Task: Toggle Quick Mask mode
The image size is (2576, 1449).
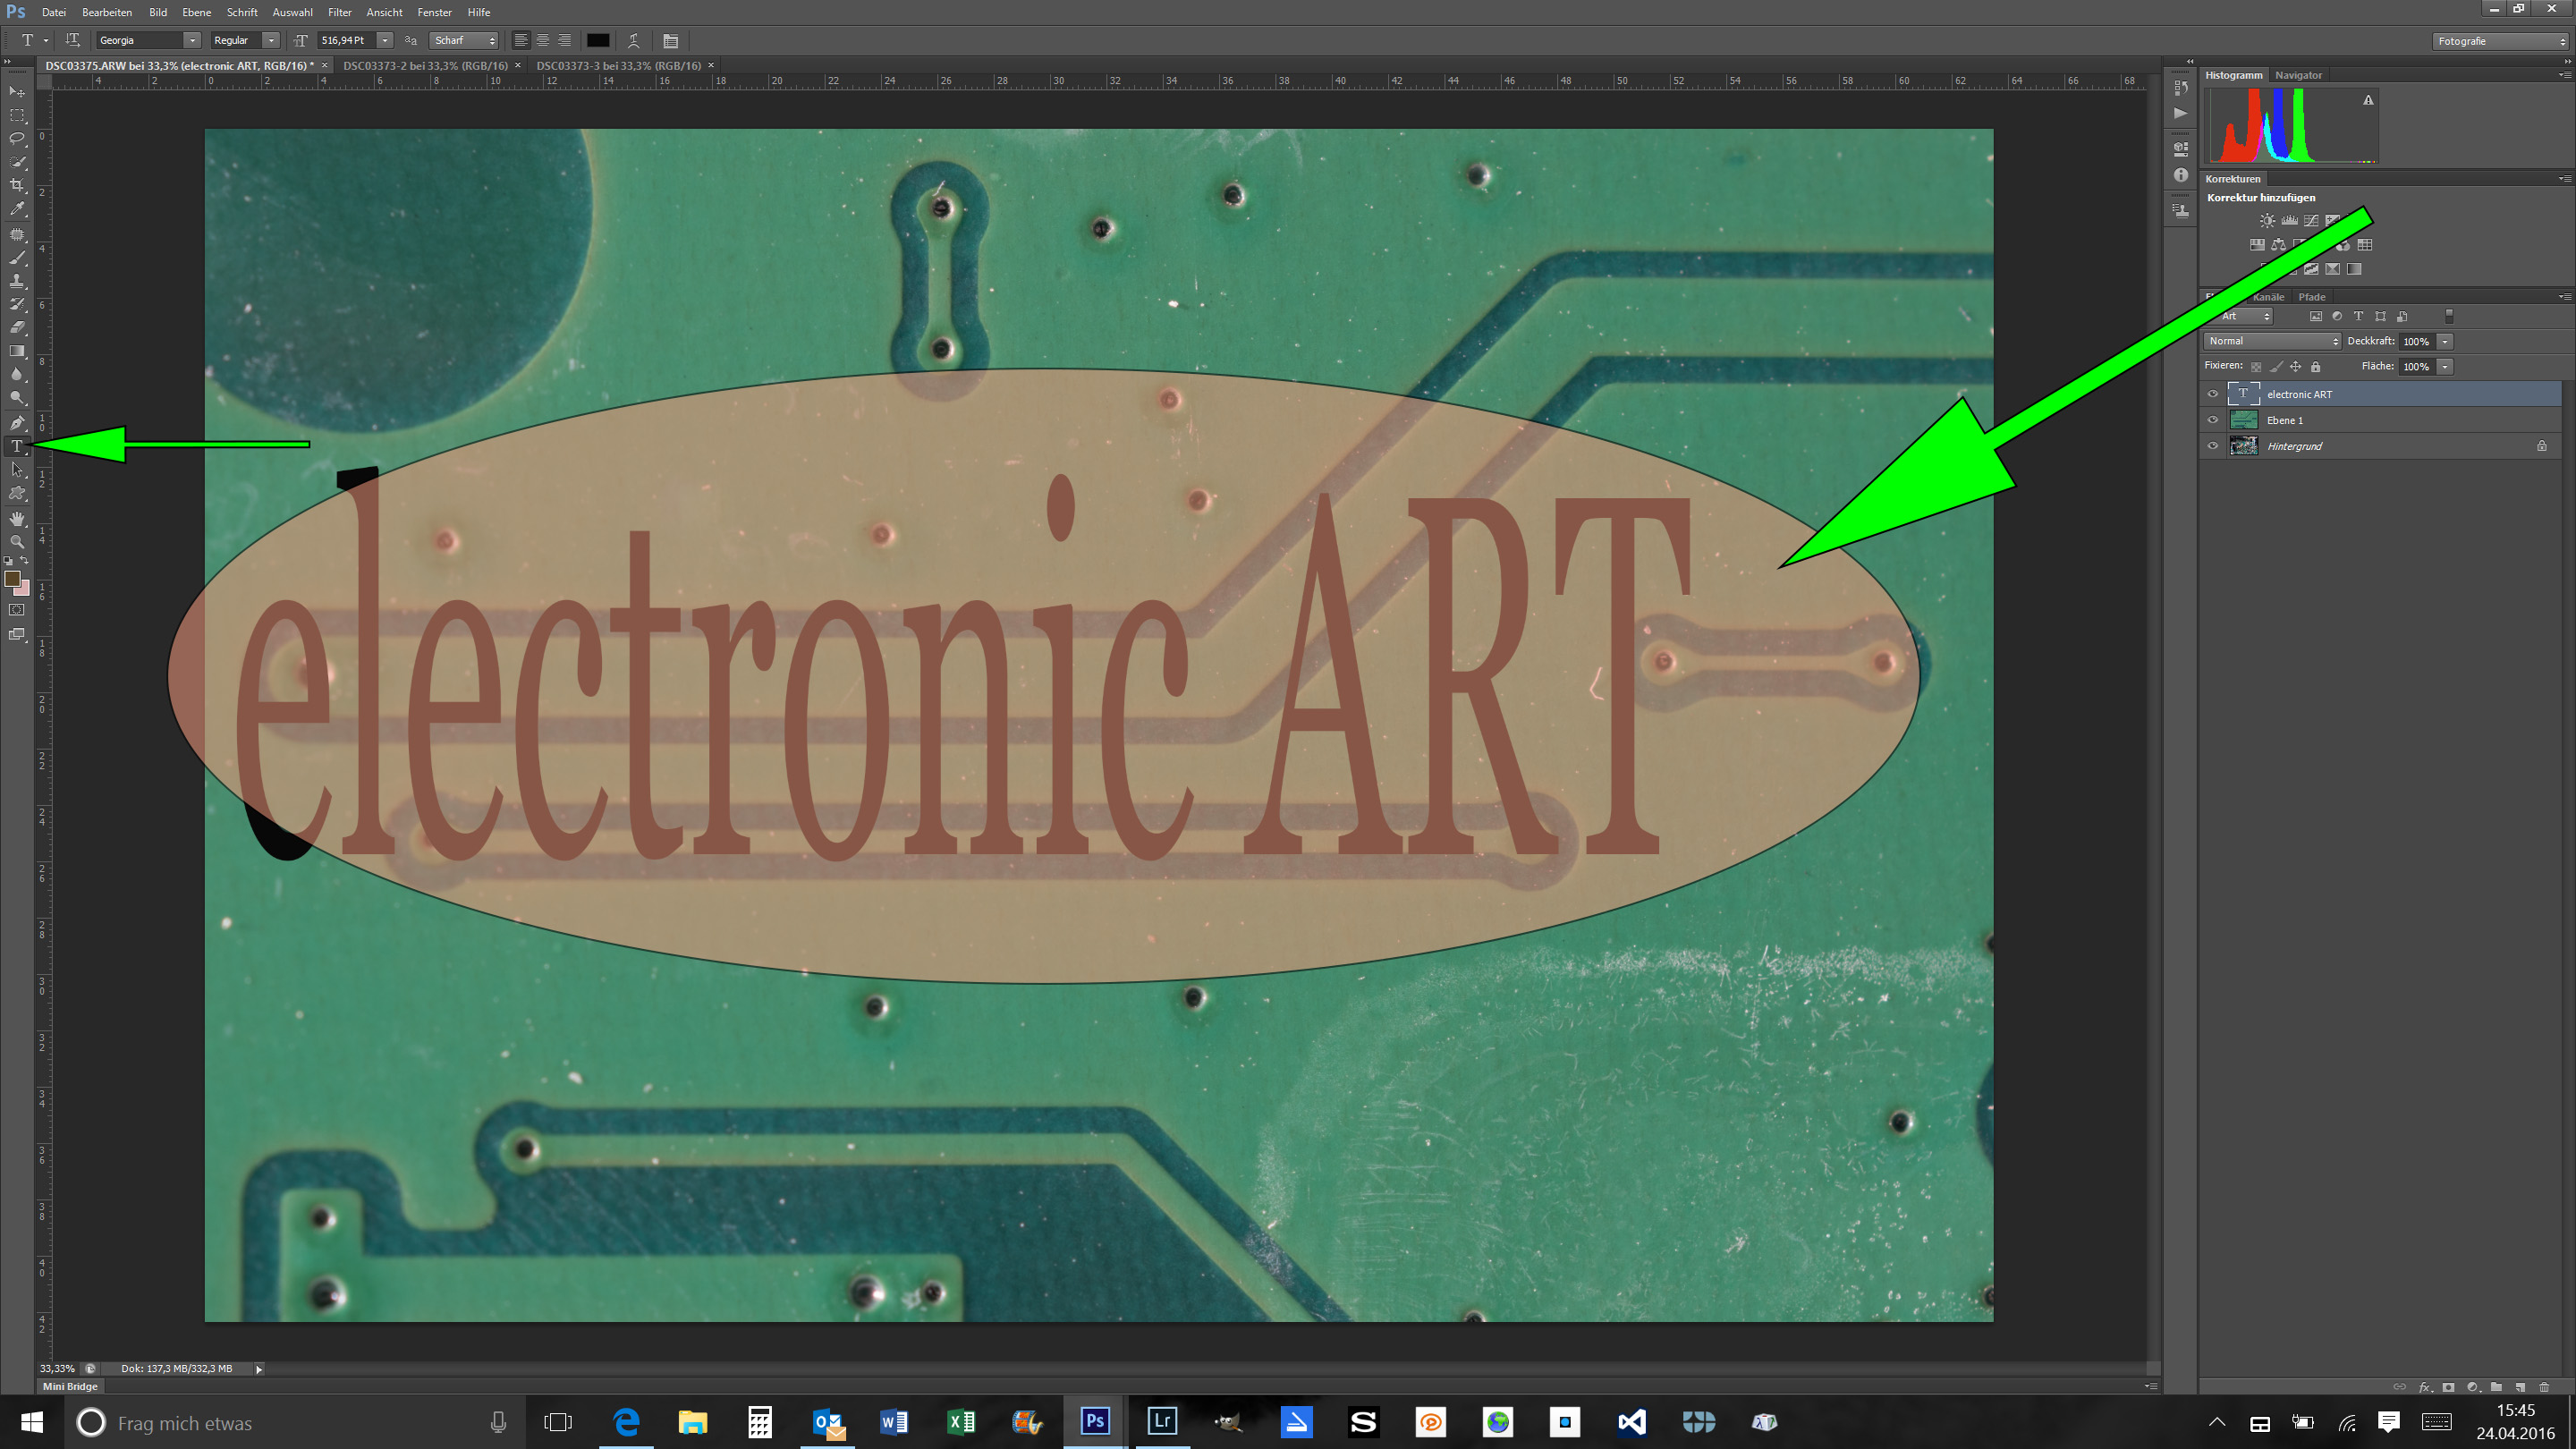Action: [x=17, y=610]
